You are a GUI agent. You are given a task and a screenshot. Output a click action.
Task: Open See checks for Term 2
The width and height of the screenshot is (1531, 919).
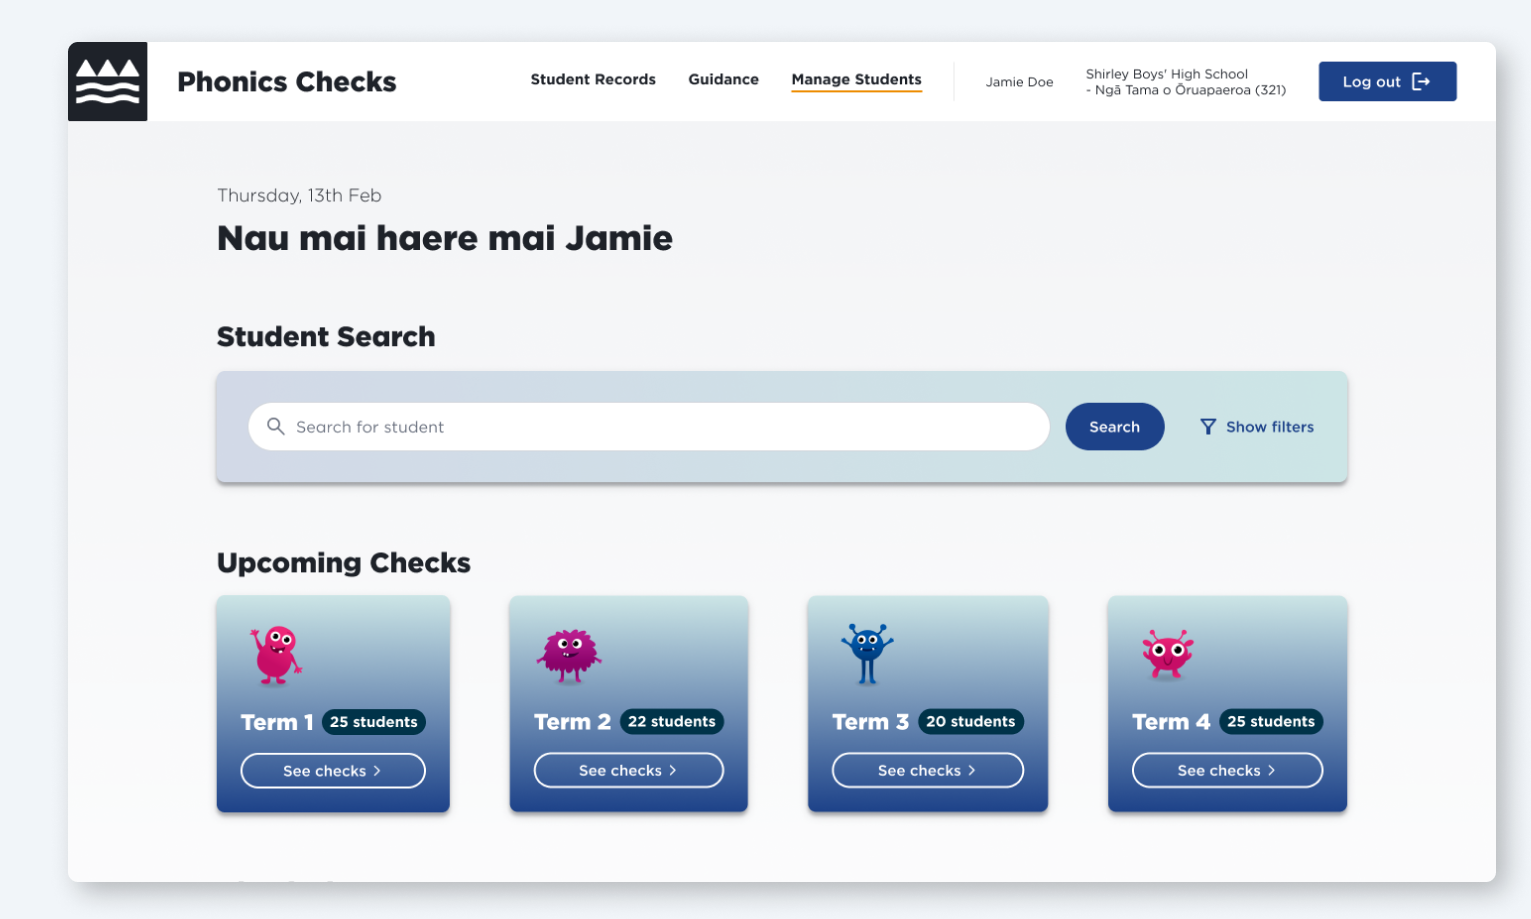628,771
